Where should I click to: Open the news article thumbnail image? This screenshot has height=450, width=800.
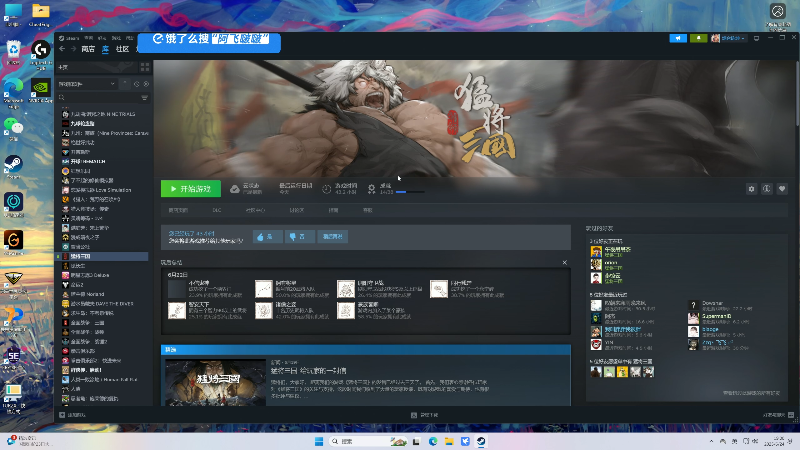click(215, 383)
